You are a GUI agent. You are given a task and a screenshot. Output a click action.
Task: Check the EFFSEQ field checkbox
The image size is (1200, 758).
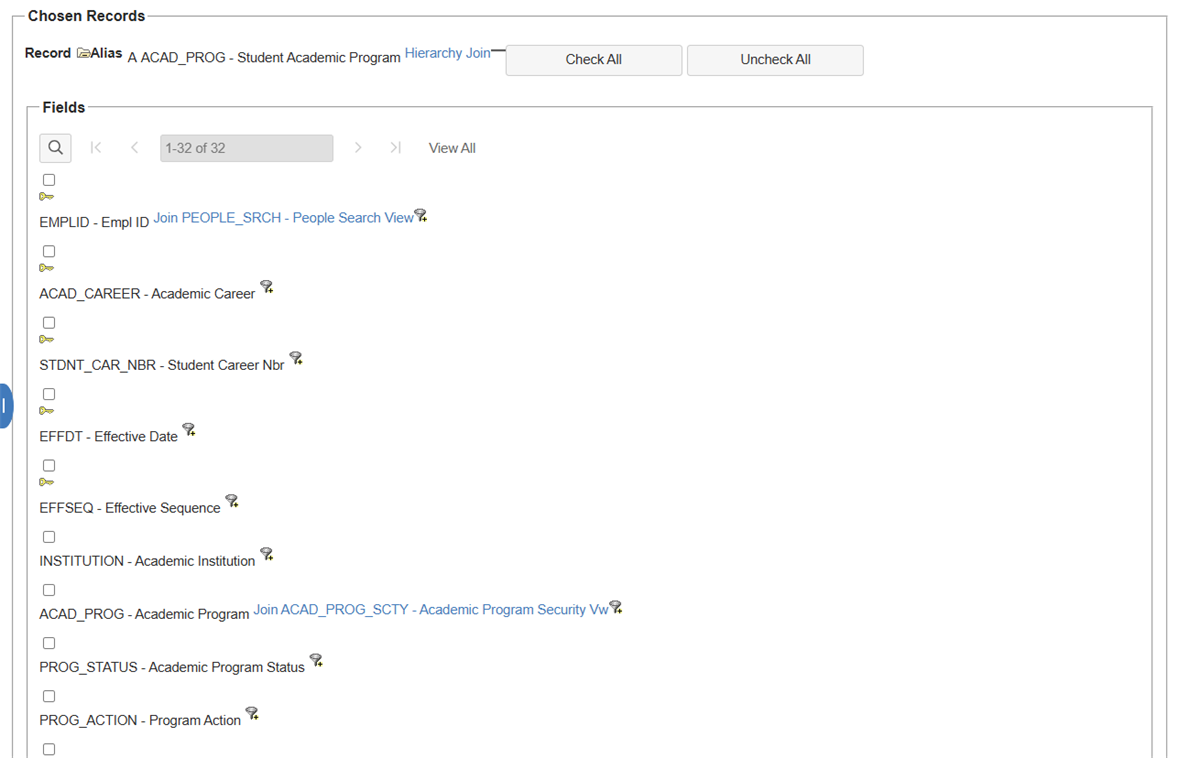click(49, 465)
